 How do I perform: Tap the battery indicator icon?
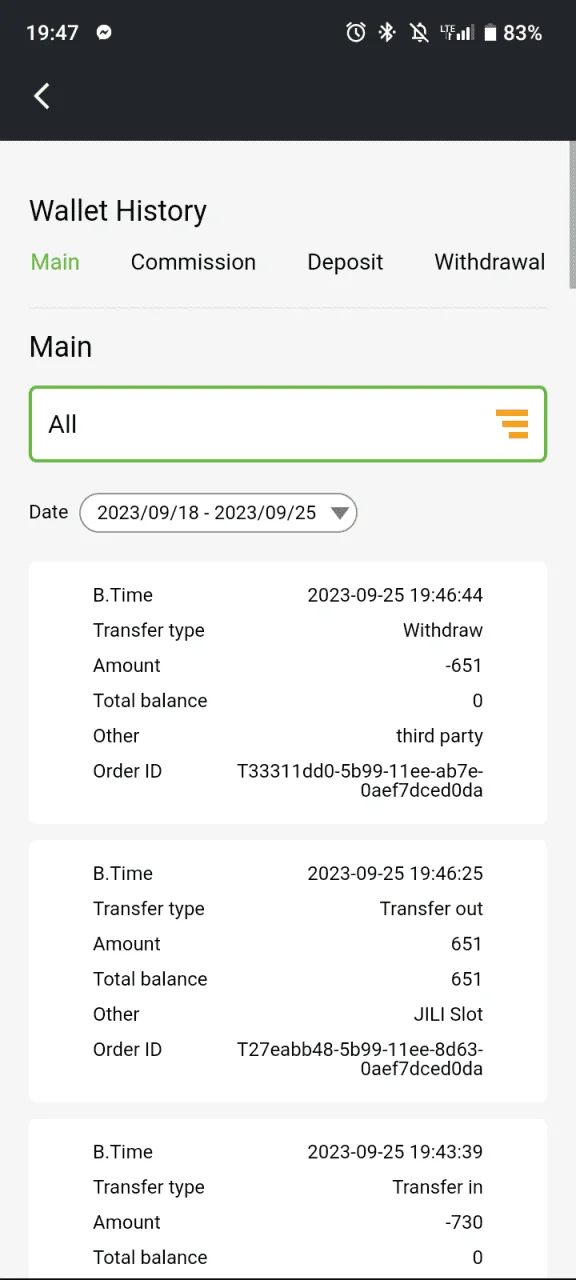pos(490,33)
